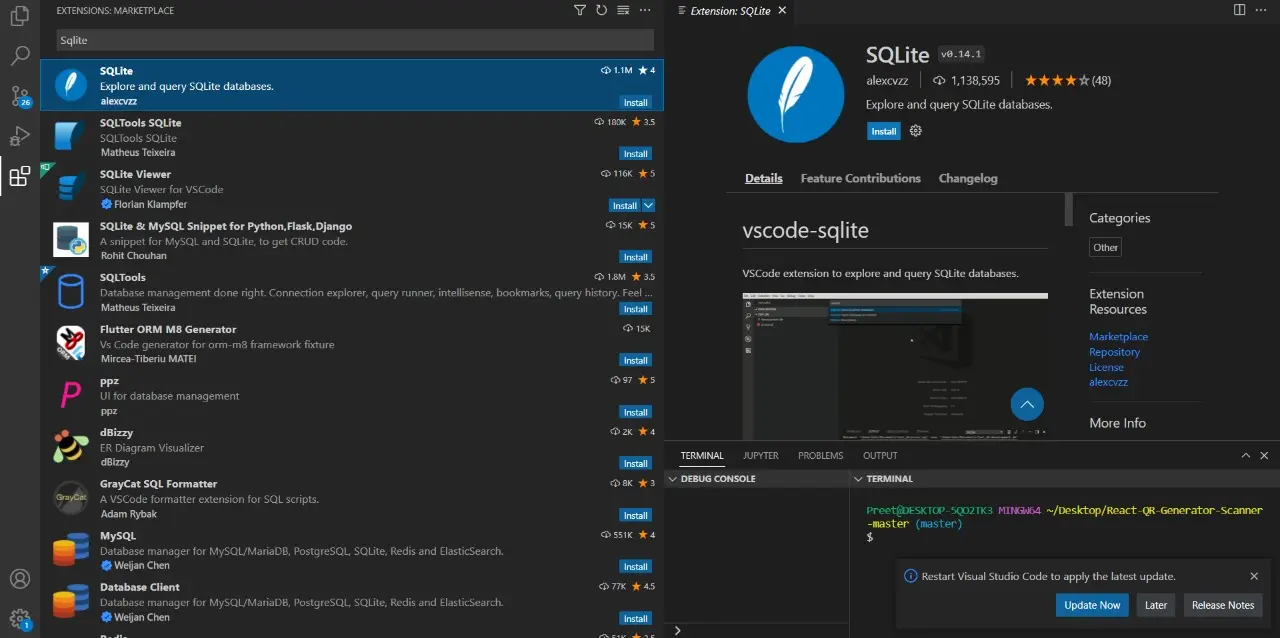The height and width of the screenshot is (638, 1280).
Task: Filter extensions with the funnel icon
Action: tap(580, 10)
